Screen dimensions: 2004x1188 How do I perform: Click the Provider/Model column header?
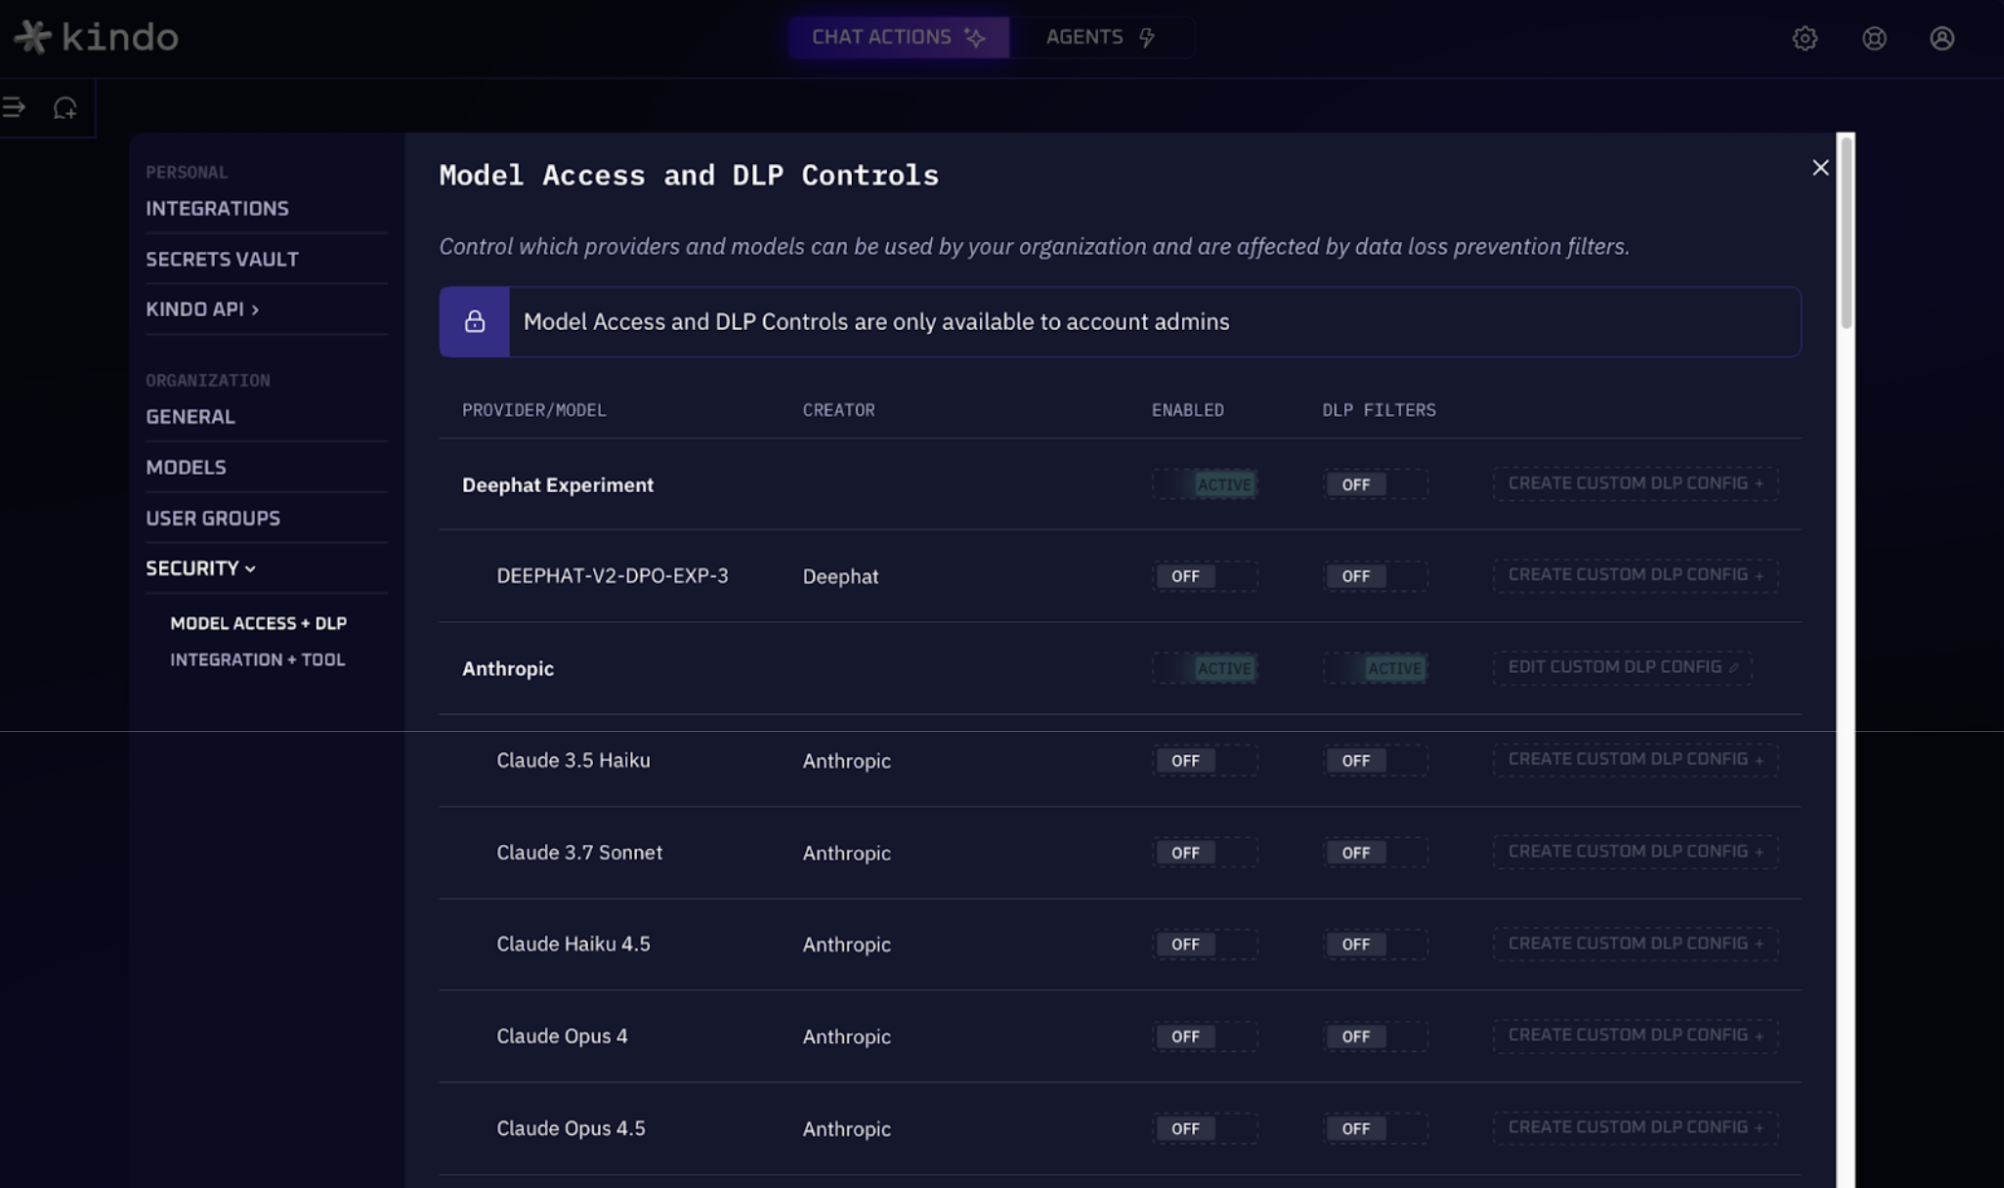click(534, 410)
